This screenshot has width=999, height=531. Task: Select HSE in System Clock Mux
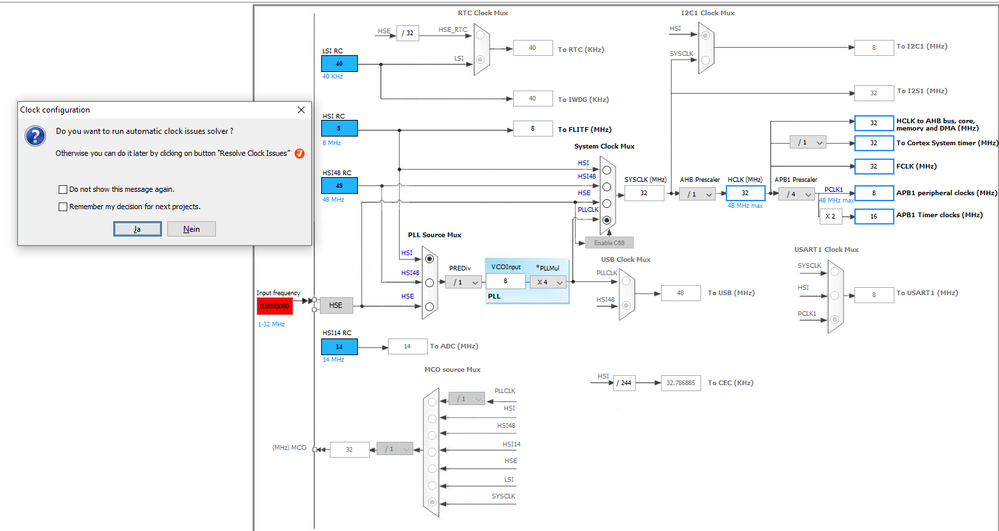607,203
